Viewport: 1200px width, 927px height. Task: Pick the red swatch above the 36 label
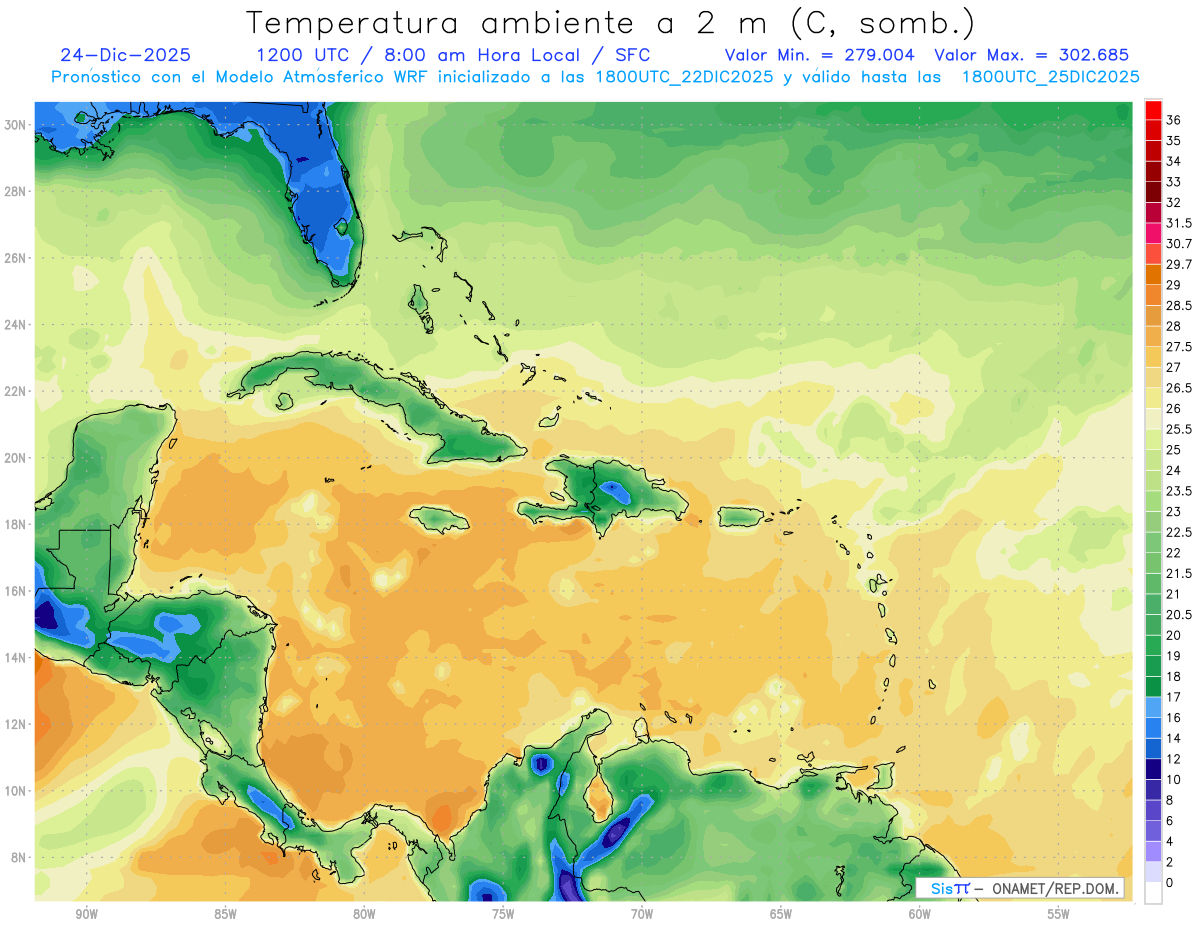[x=1153, y=110]
